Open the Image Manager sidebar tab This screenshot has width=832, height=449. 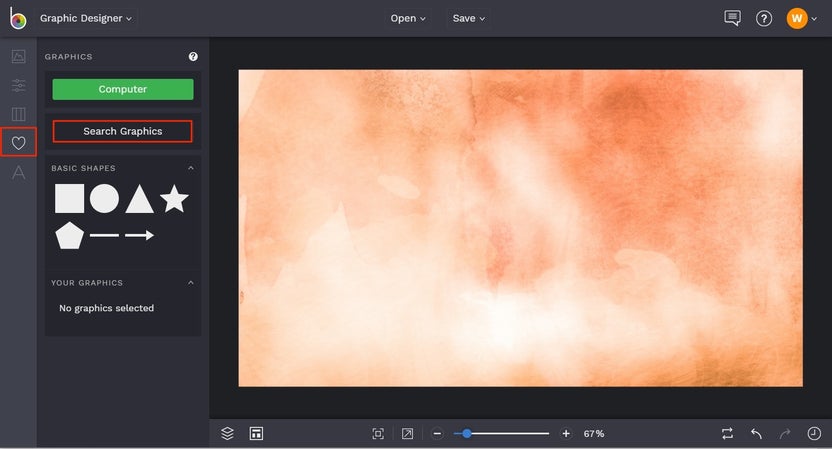click(19, 56)
